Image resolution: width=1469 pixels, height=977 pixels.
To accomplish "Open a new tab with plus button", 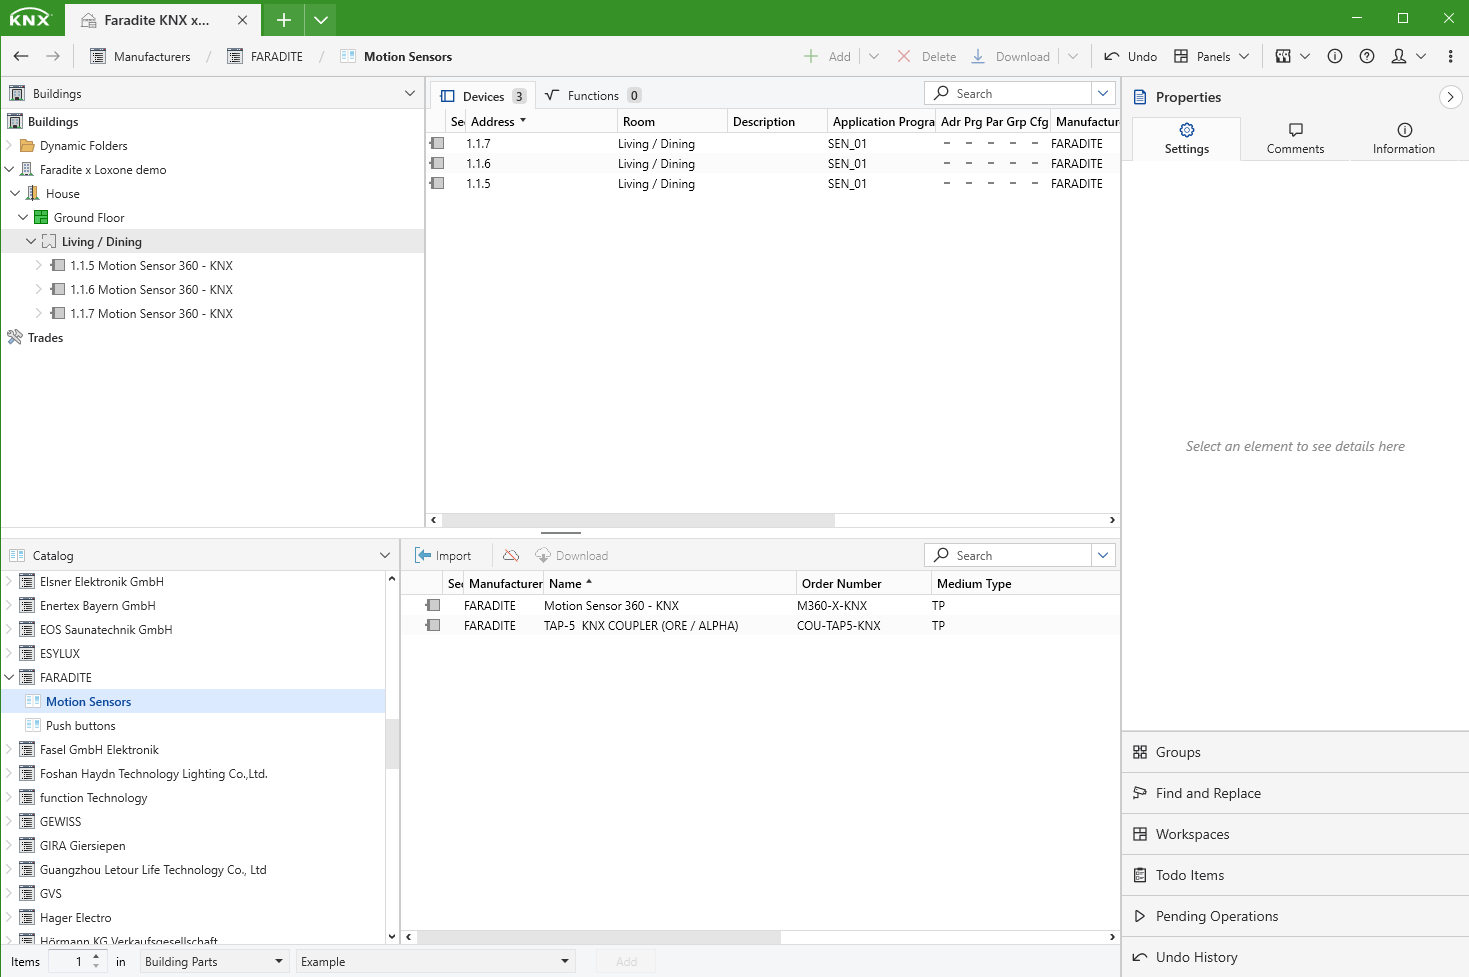I will click(x=284, y=19).
